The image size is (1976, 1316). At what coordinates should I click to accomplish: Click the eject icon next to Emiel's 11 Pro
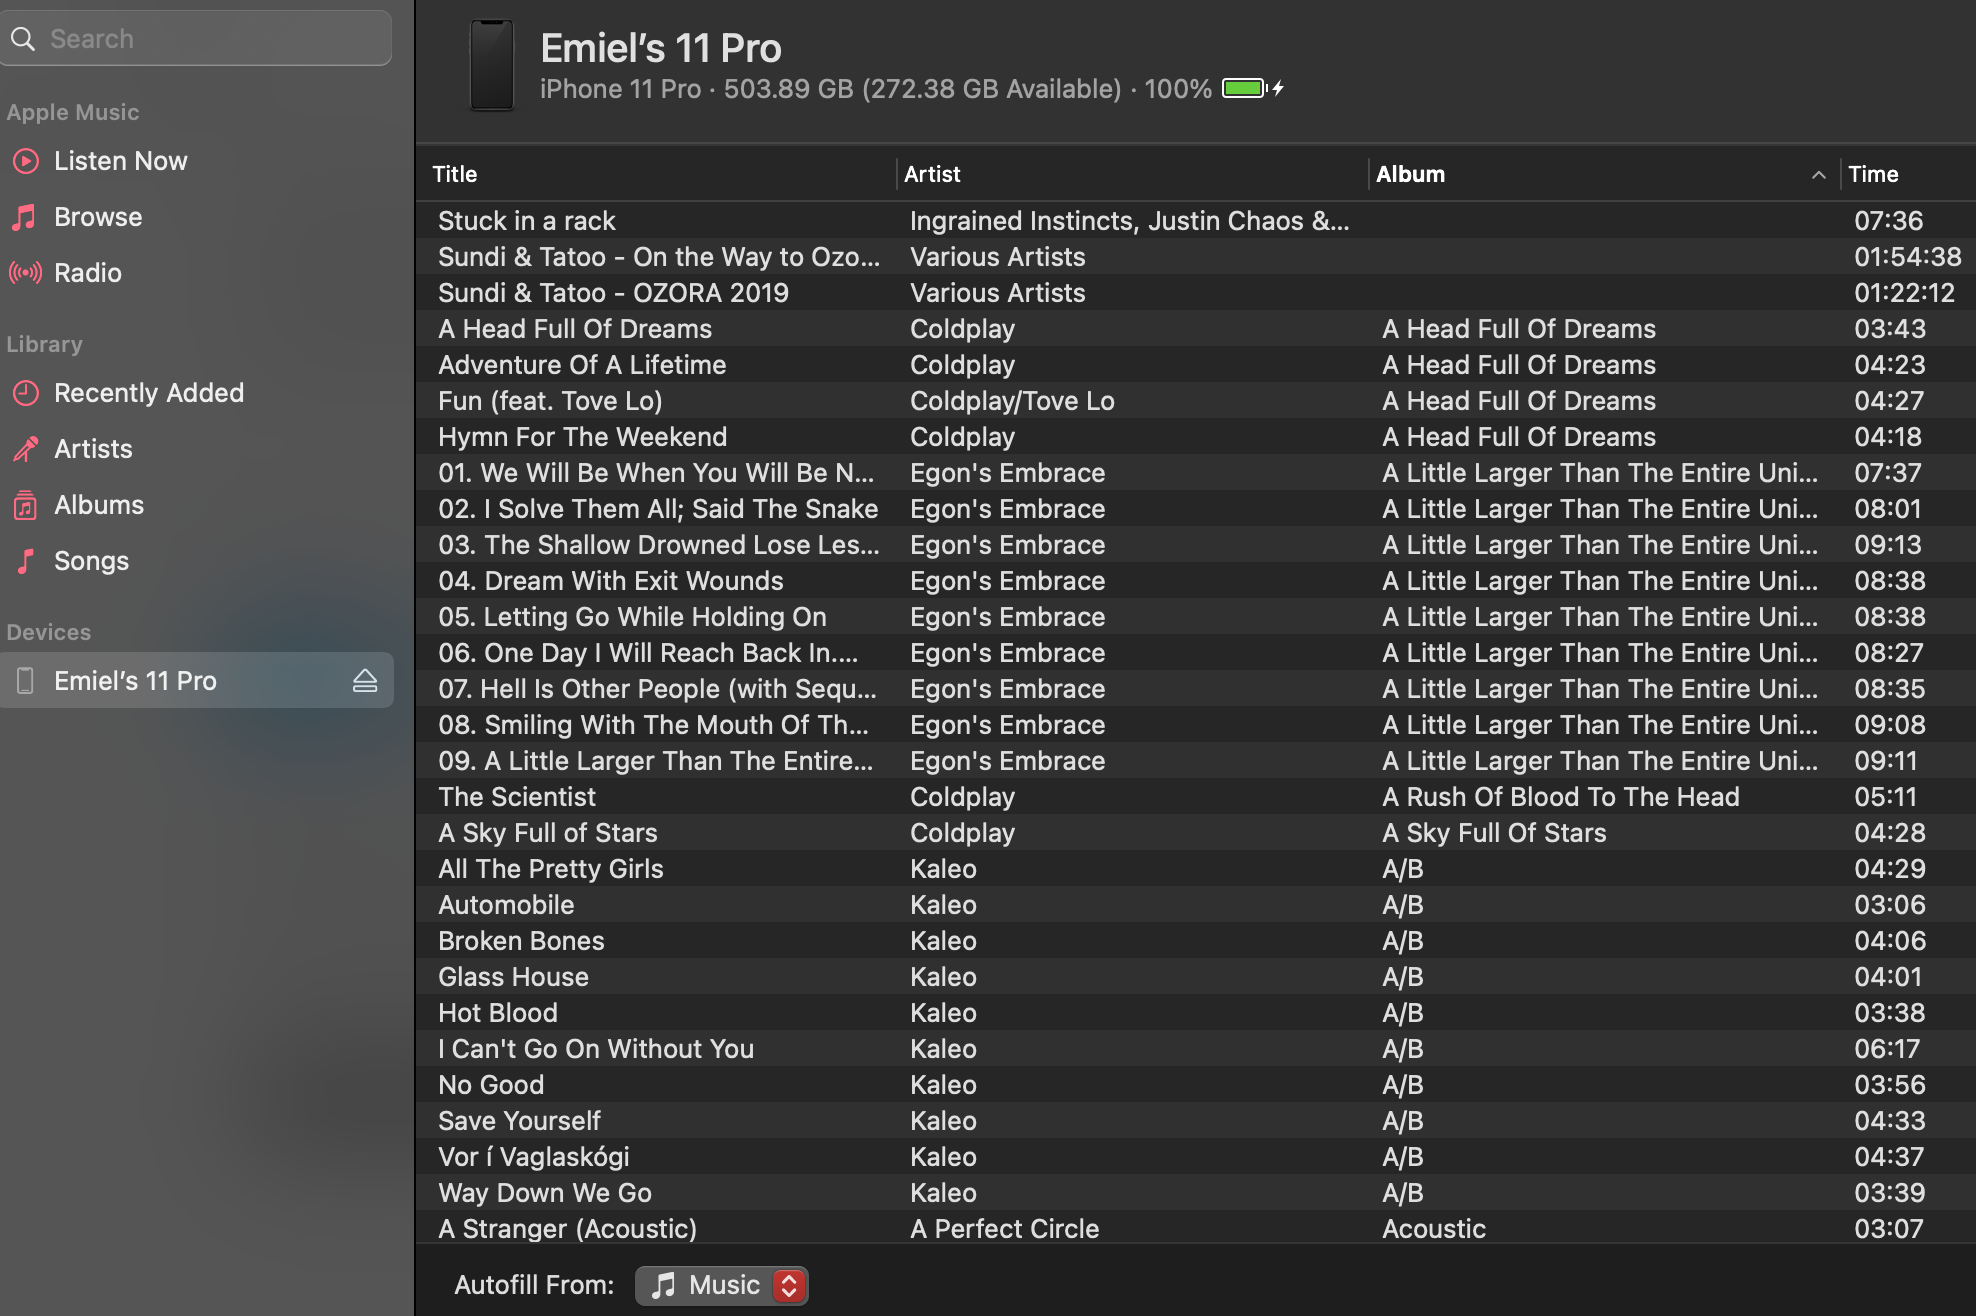tap(367, 680)
